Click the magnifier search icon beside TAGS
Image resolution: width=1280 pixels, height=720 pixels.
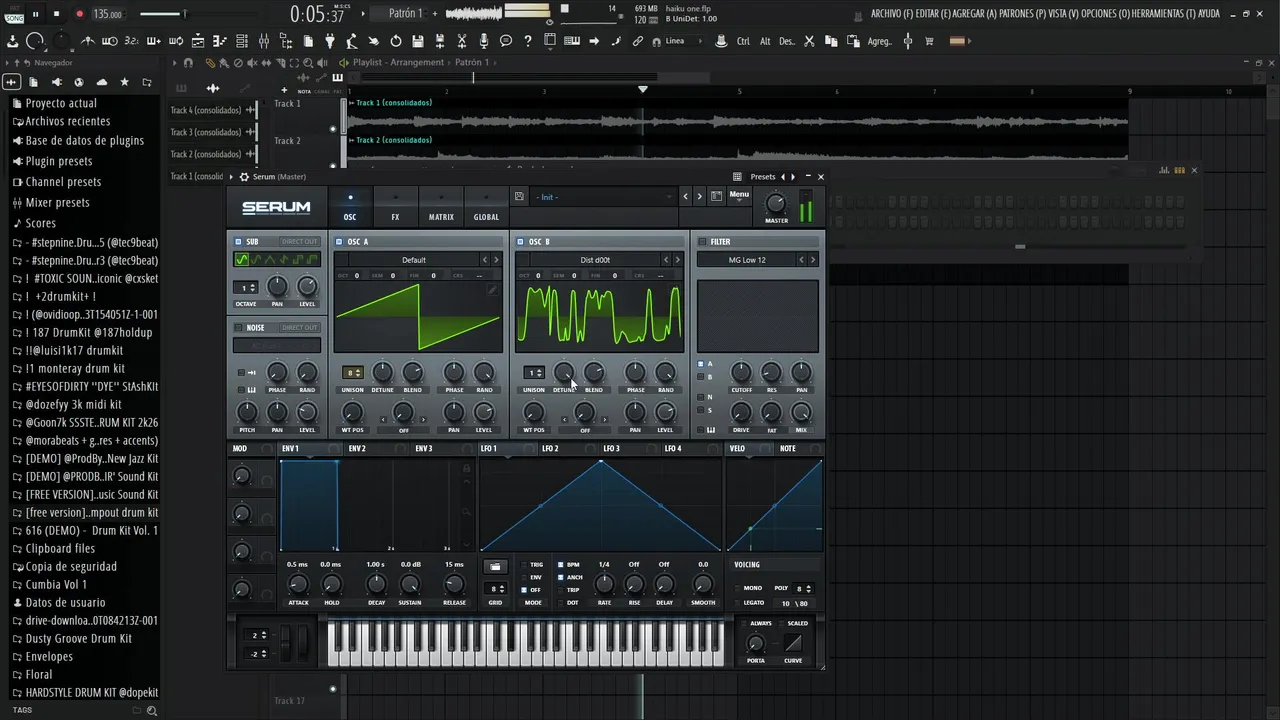tap(152, 710)
